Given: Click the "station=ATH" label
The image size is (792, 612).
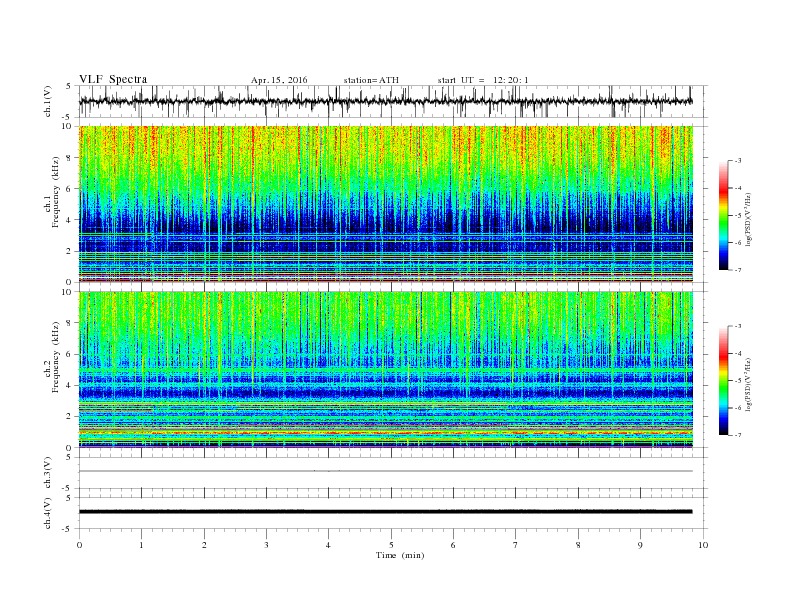Looking at the screenshot, I should [371, 80].
